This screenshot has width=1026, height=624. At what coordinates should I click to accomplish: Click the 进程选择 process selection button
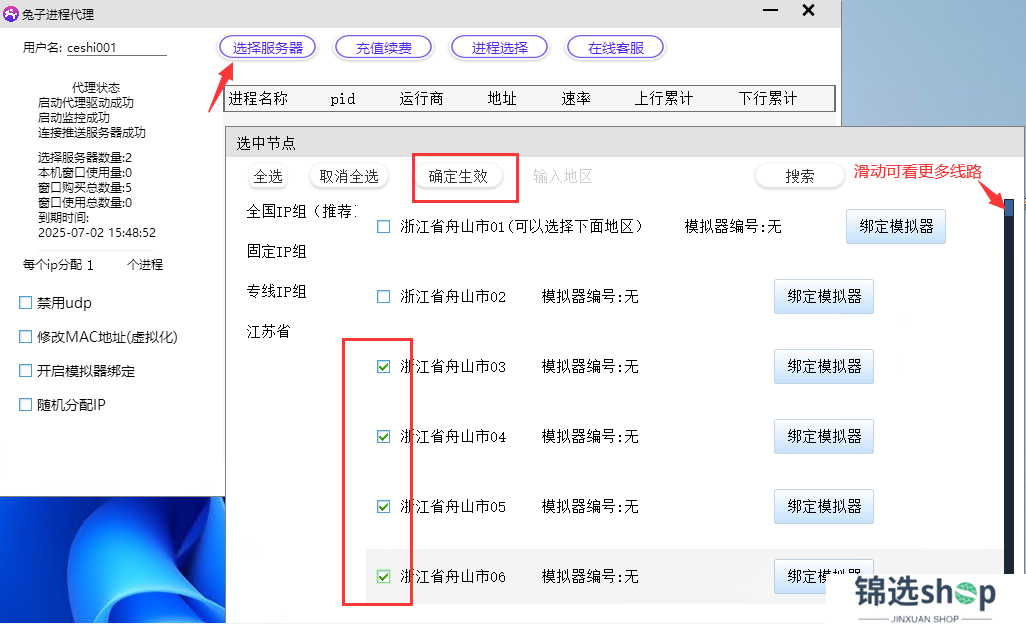499,48
